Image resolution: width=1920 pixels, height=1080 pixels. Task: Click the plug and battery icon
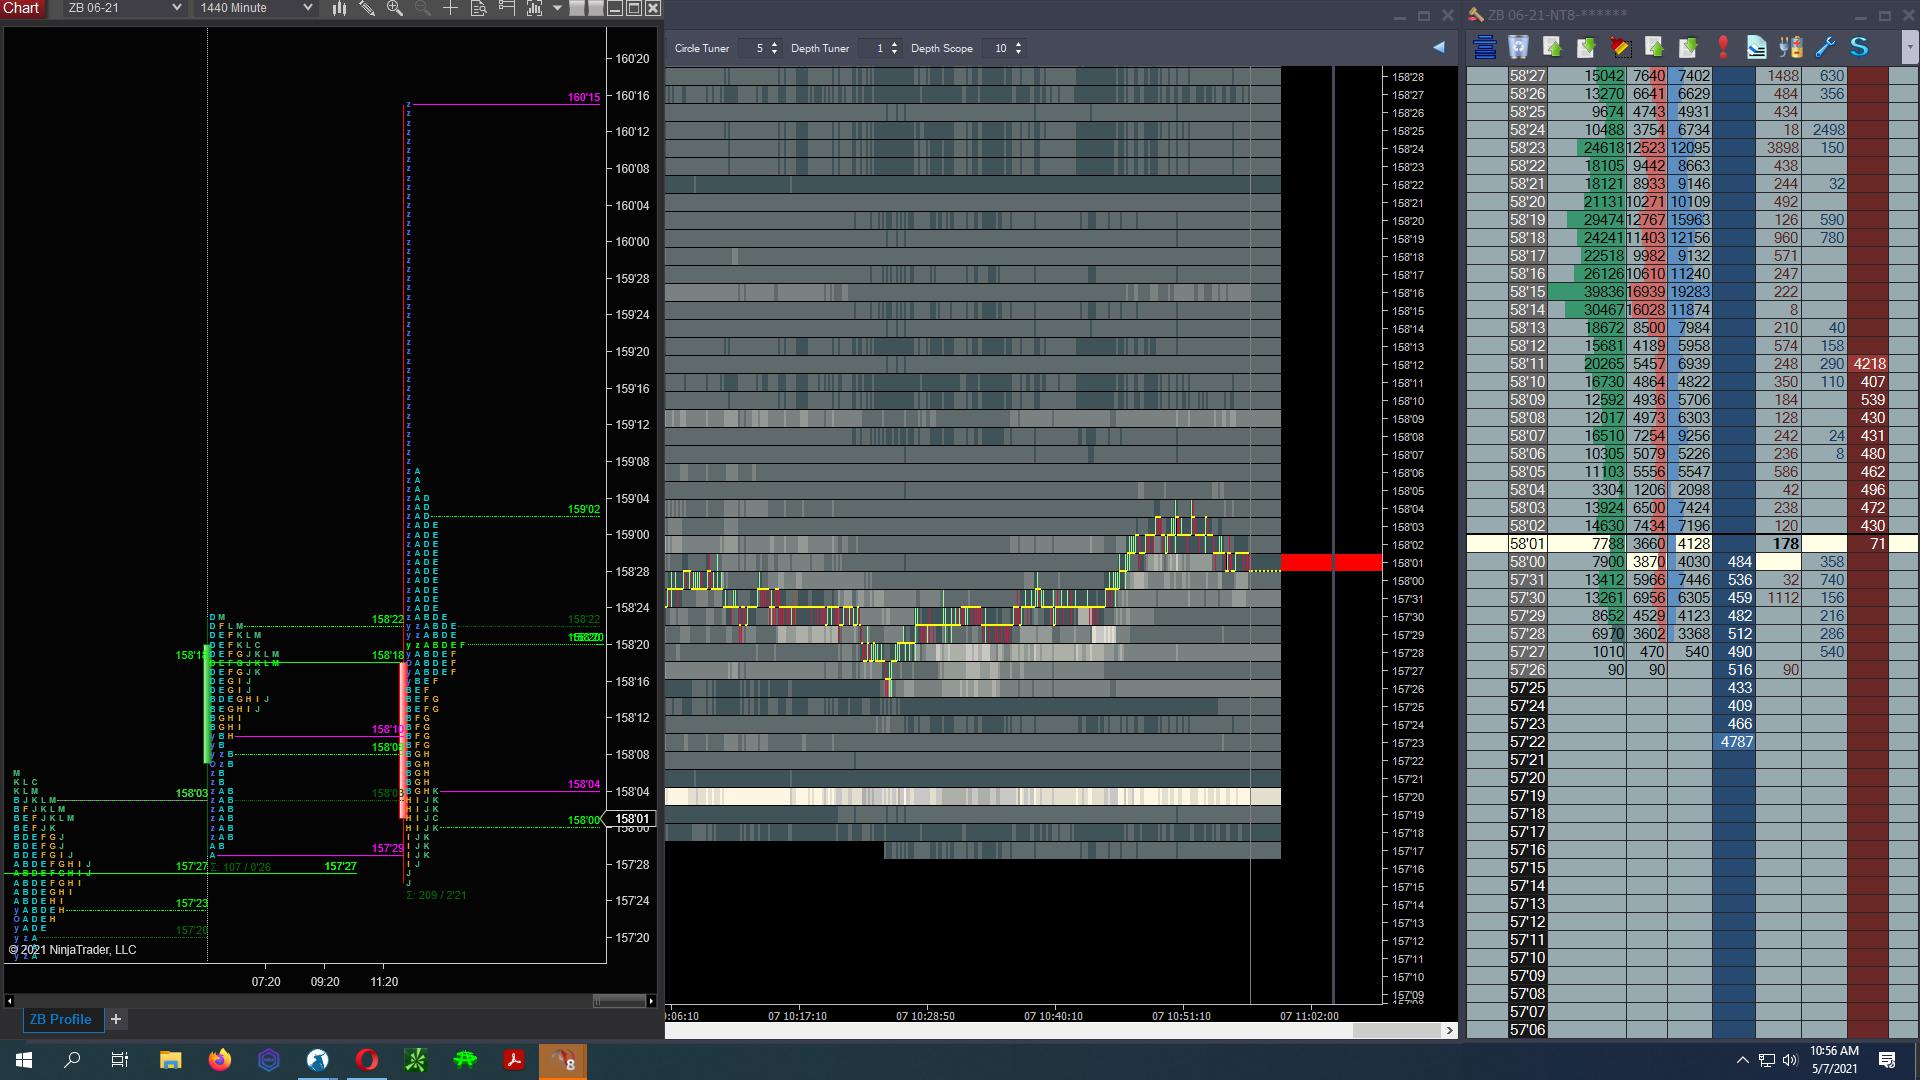tap(1790, 47)
